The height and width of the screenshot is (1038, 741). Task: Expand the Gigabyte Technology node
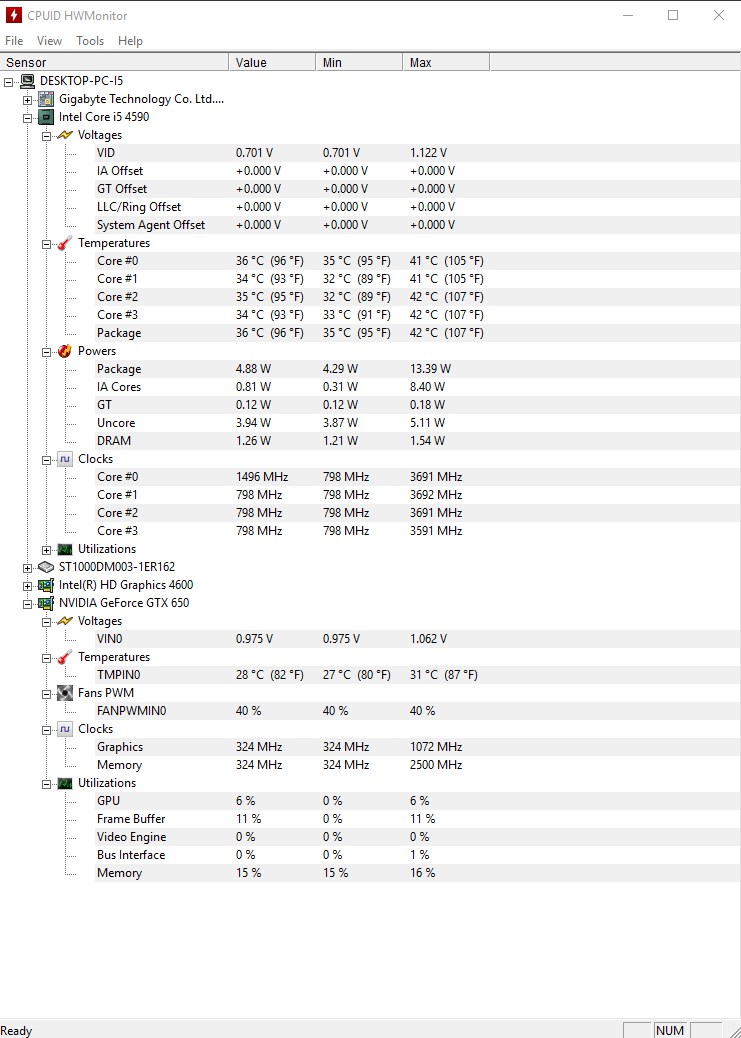(x=27, y=100)
